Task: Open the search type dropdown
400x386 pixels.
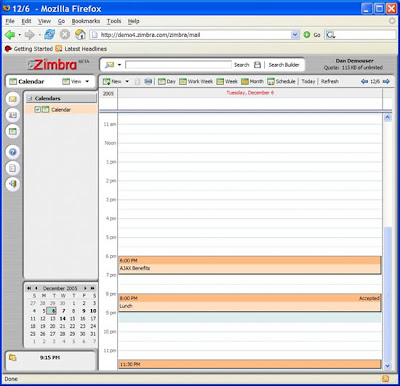Action: pos(119,65)
